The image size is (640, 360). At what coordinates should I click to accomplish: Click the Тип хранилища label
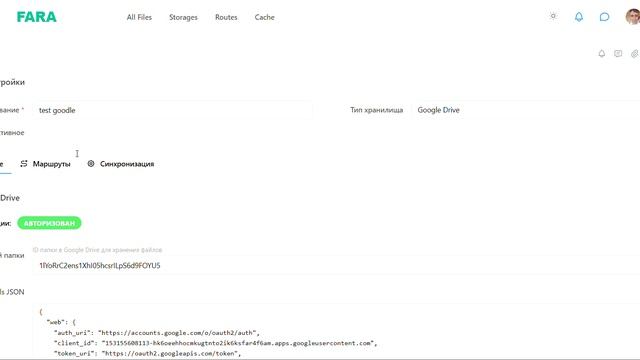coord(376,110)
